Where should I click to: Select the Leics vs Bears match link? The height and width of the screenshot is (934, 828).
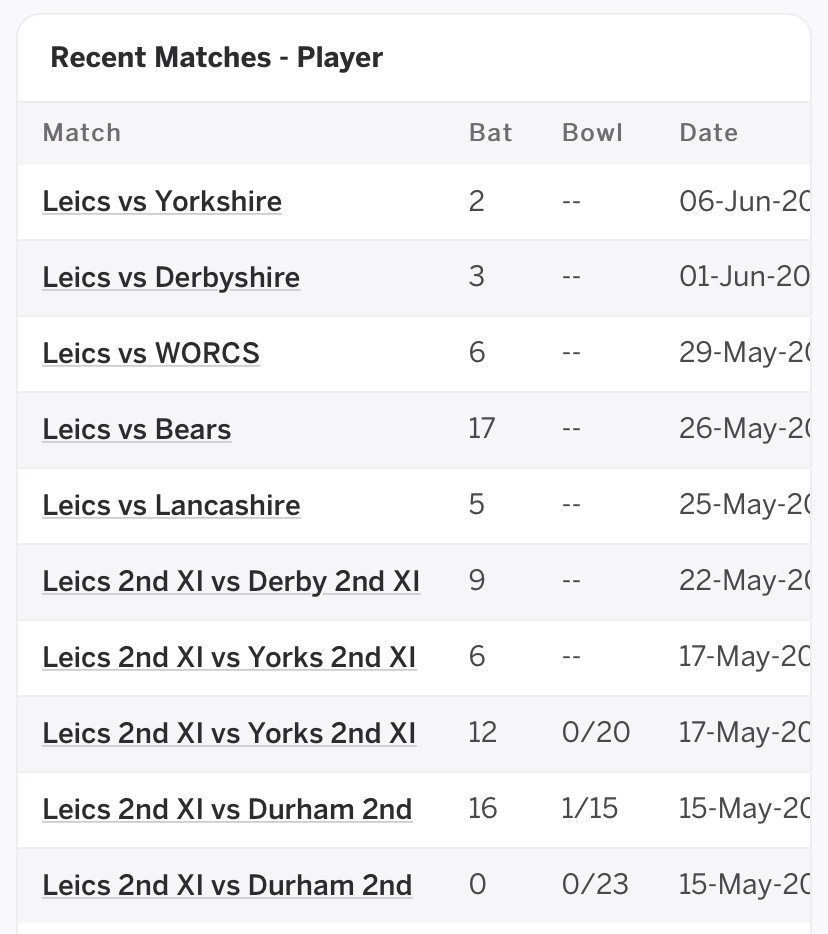[x=136, y=429]
